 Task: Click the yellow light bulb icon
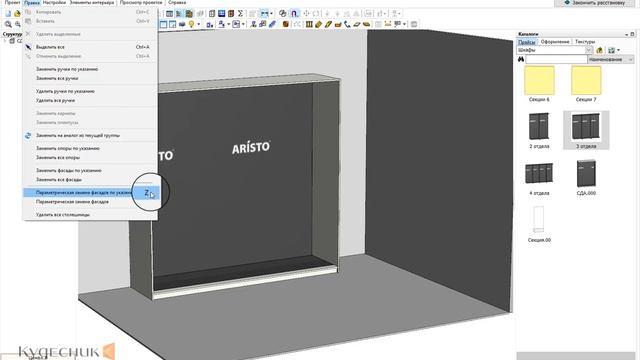coord(191,24)
